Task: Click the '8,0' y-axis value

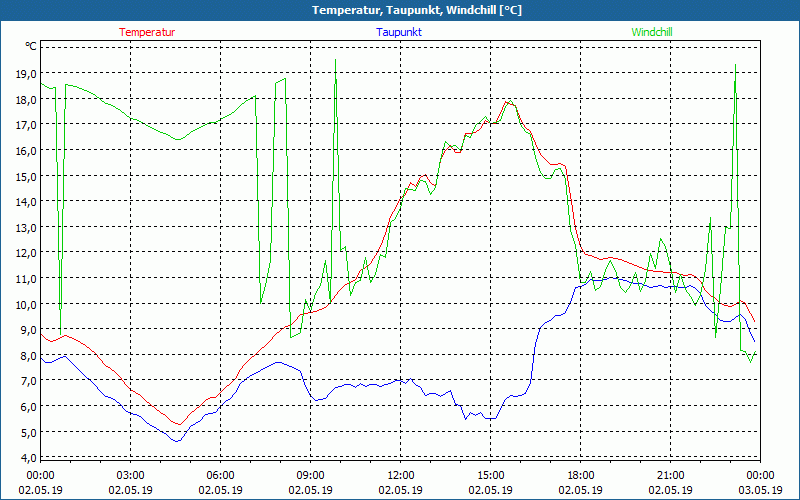Action: click(x=29, y=356)
